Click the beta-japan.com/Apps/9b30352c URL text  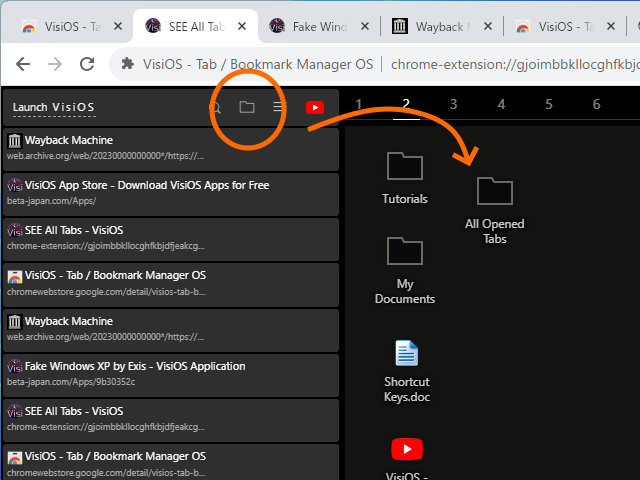click(71, 382)
